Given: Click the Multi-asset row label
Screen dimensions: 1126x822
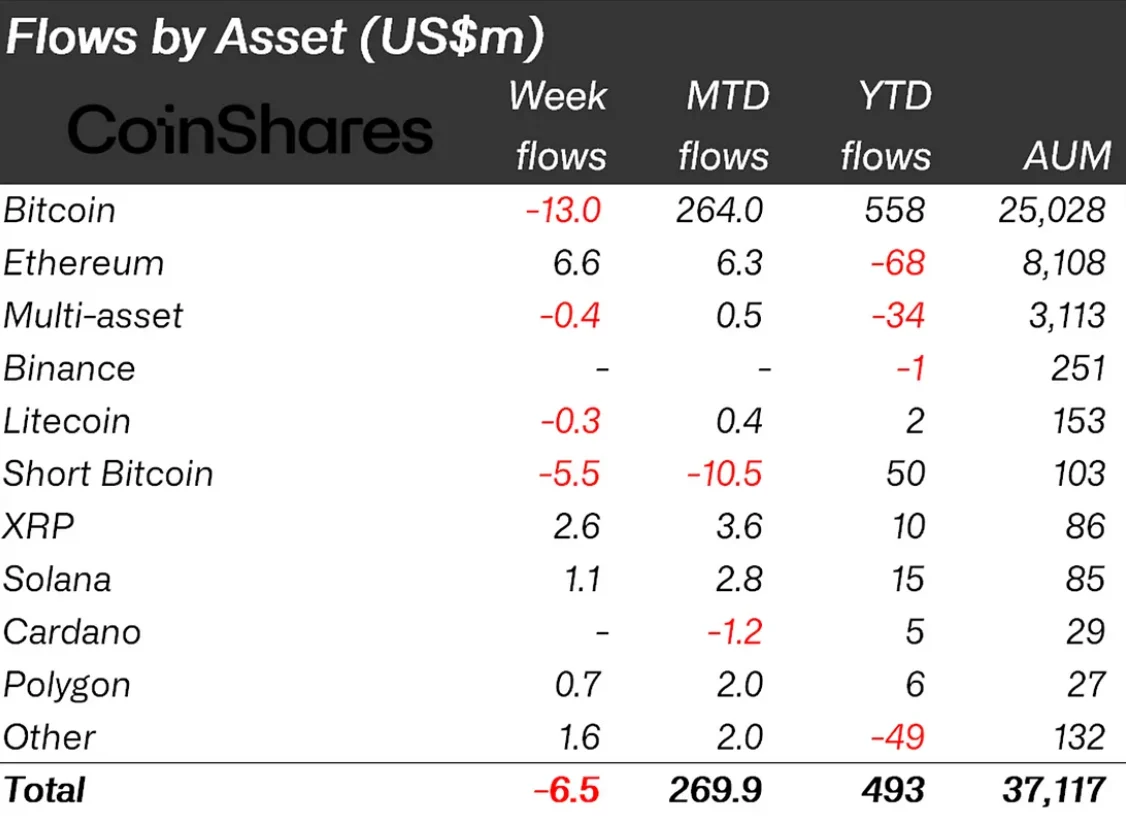Looking at the screenshot, I should [93, 316].
